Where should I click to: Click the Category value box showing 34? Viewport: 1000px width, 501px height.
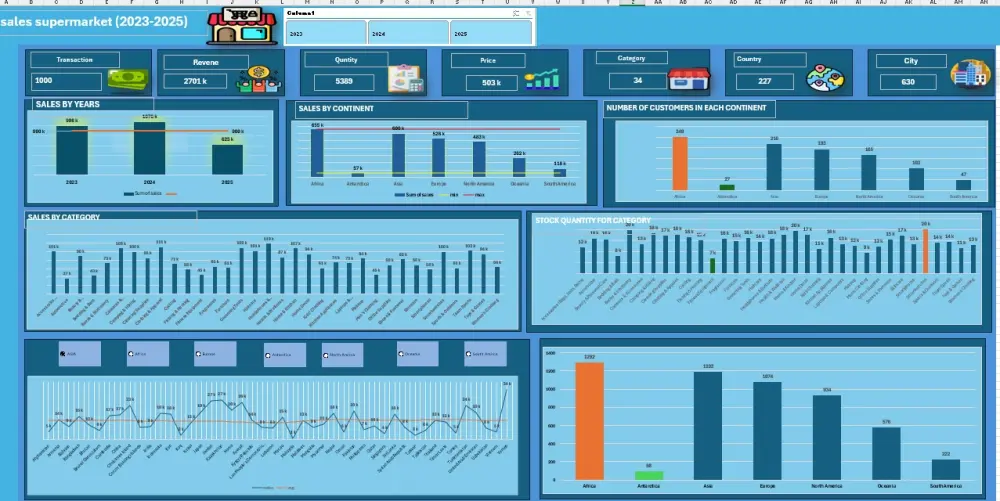(638, 81)
